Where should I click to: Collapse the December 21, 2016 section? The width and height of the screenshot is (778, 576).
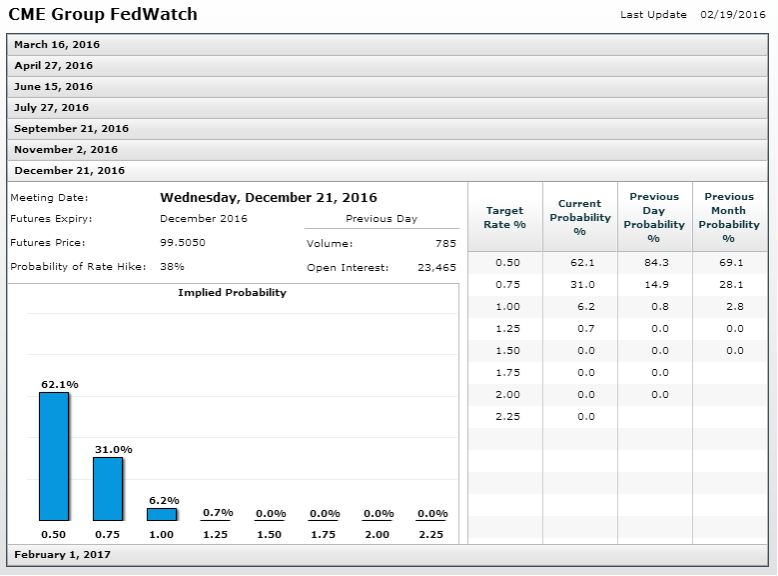click(69, 171)
